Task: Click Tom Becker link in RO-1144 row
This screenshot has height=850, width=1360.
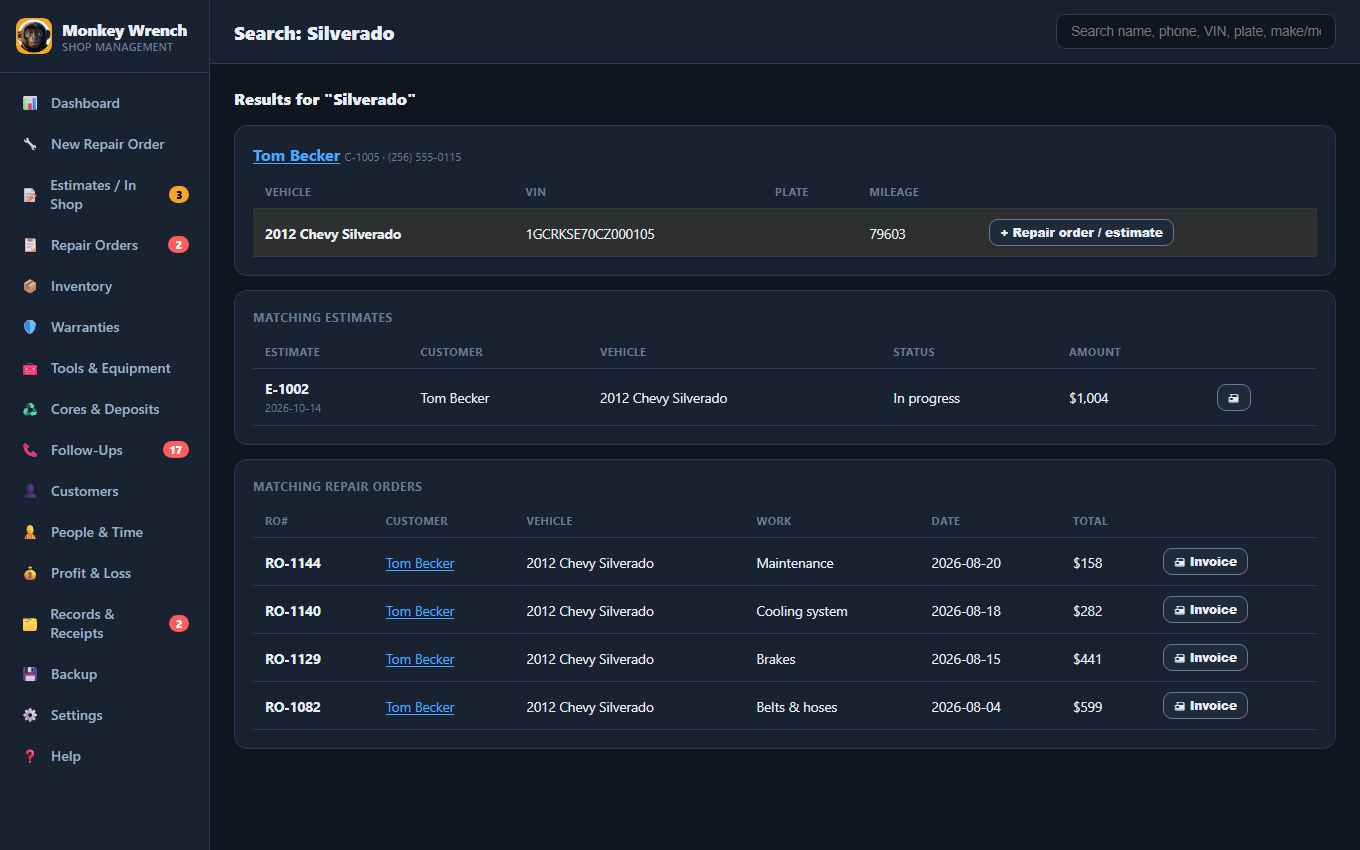Action: (x=420, y=563)
